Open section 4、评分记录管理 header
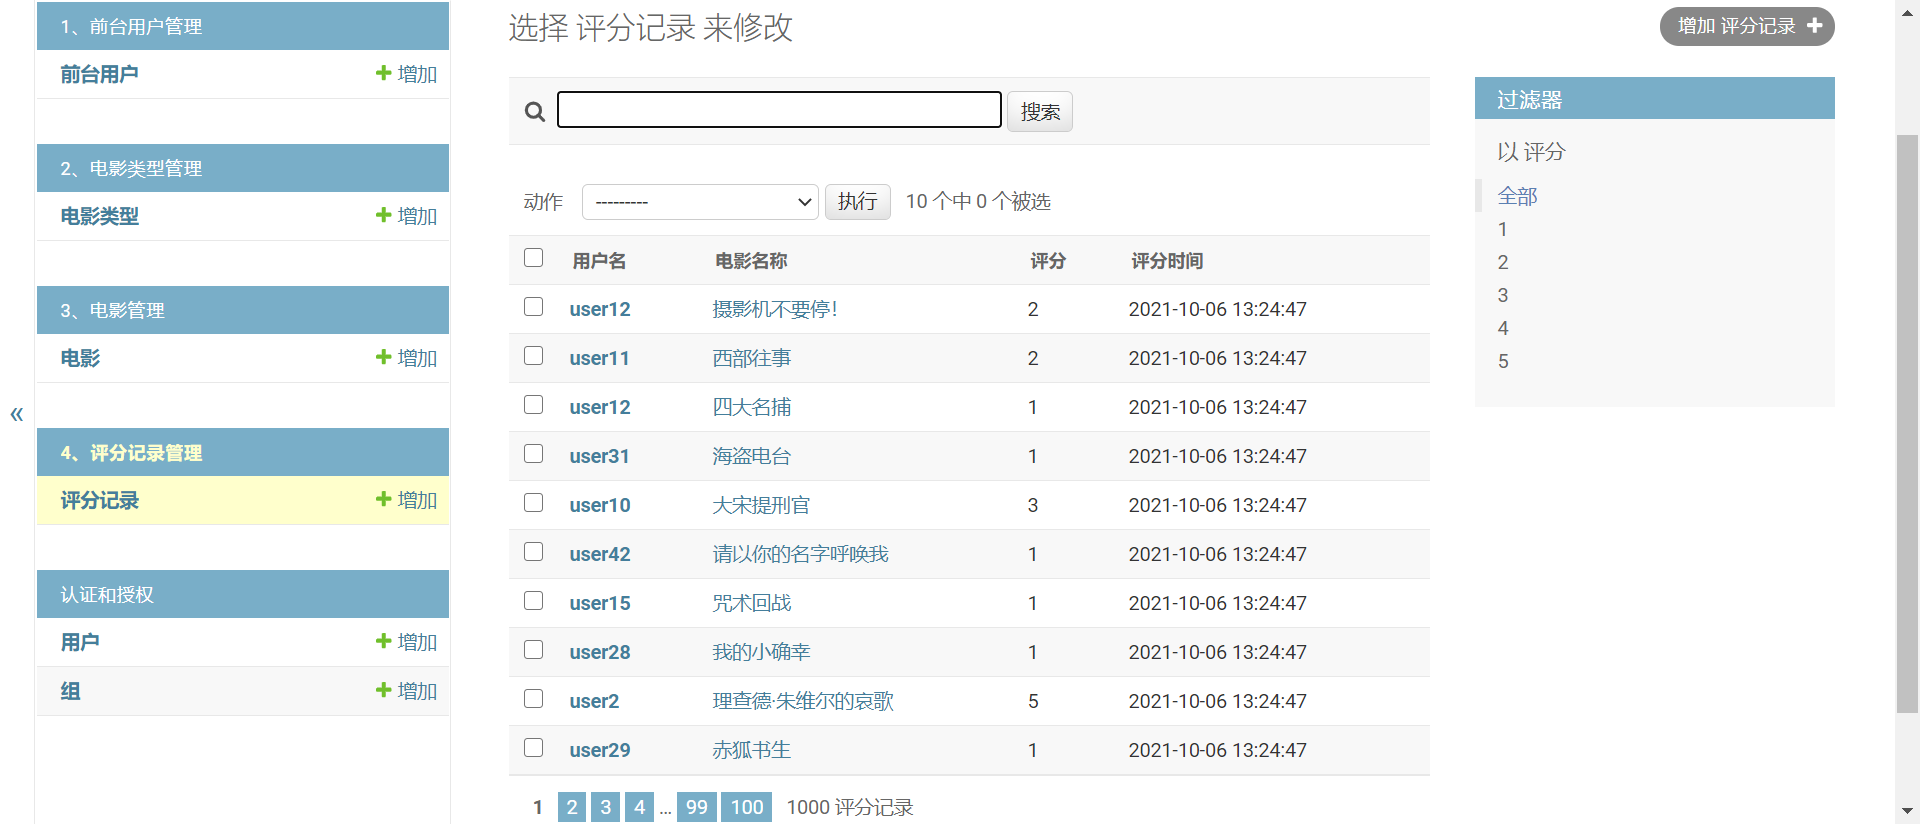 pos(131,453)
